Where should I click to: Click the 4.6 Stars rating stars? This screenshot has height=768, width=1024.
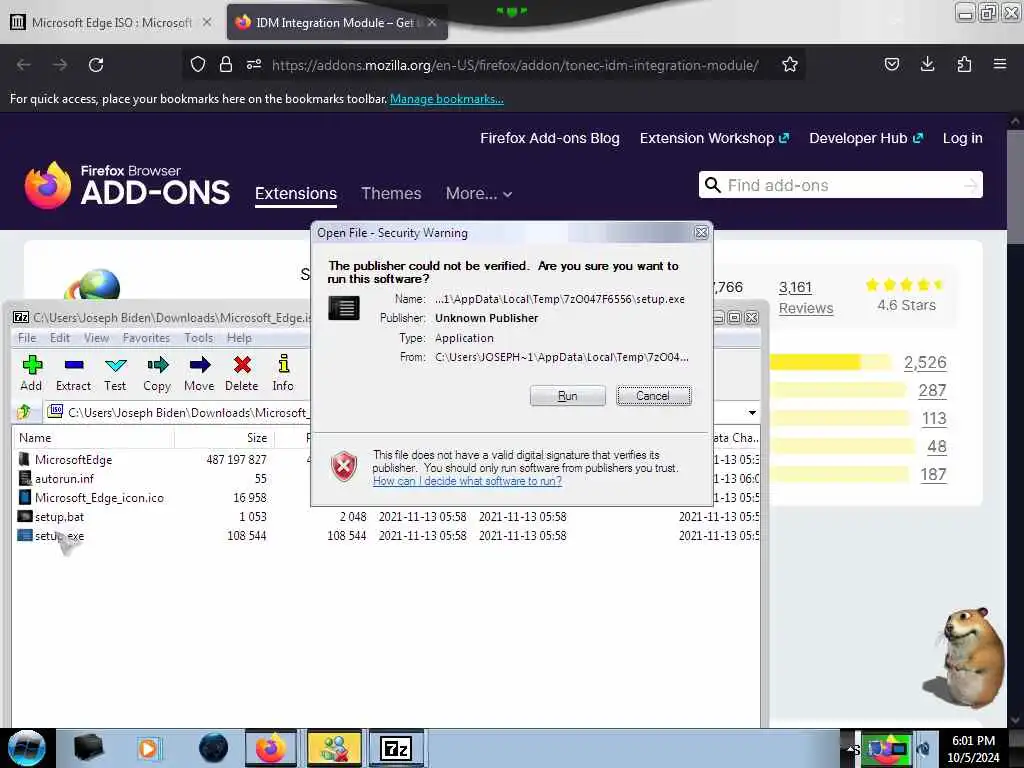[905, 285]
